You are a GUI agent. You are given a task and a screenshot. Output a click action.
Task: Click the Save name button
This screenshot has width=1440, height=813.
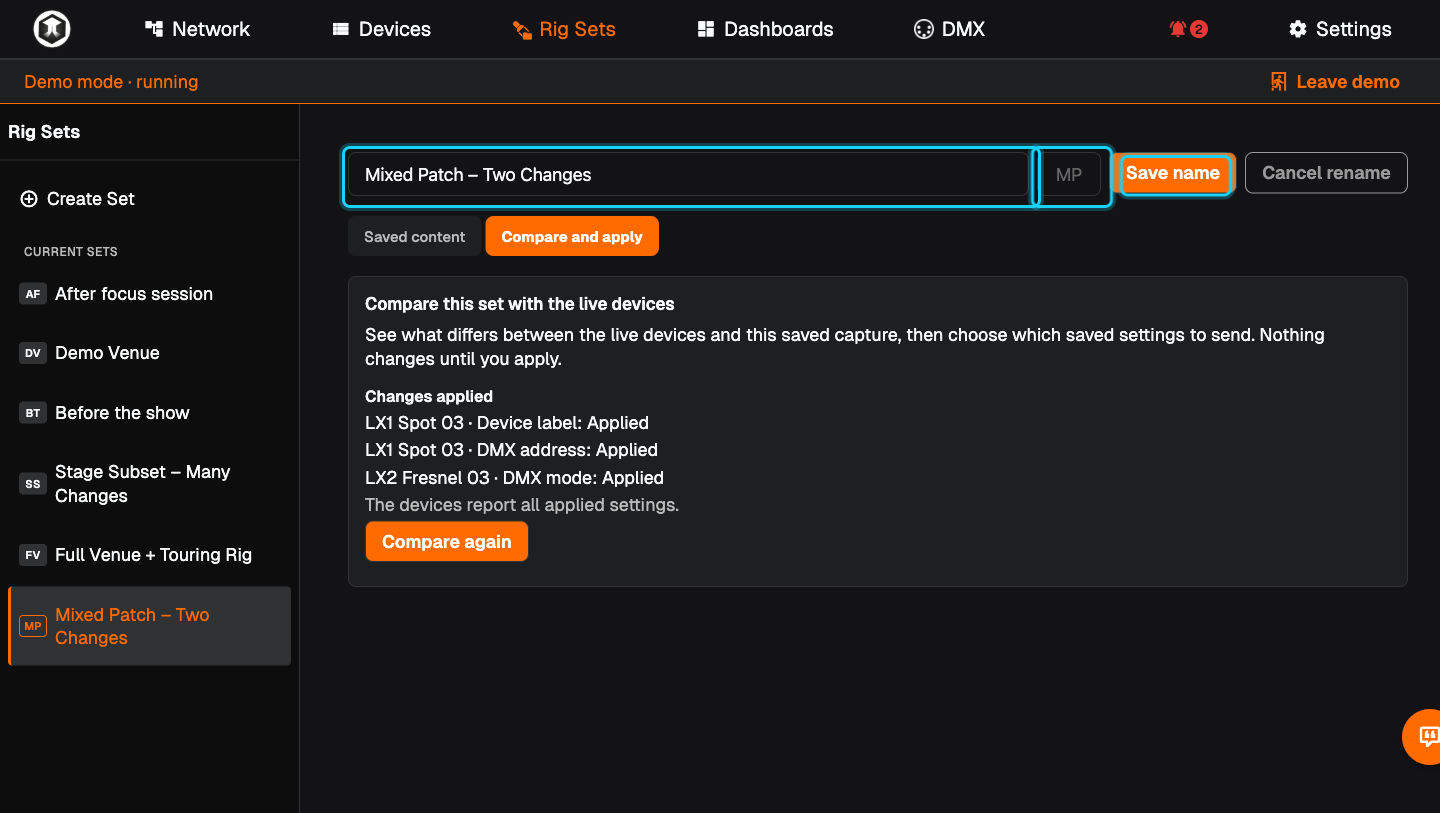pos(1173,173)
